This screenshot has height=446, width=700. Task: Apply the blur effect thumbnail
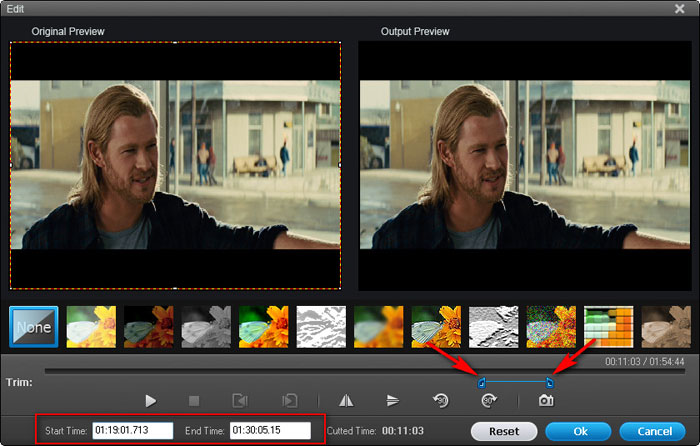point(379,327)
